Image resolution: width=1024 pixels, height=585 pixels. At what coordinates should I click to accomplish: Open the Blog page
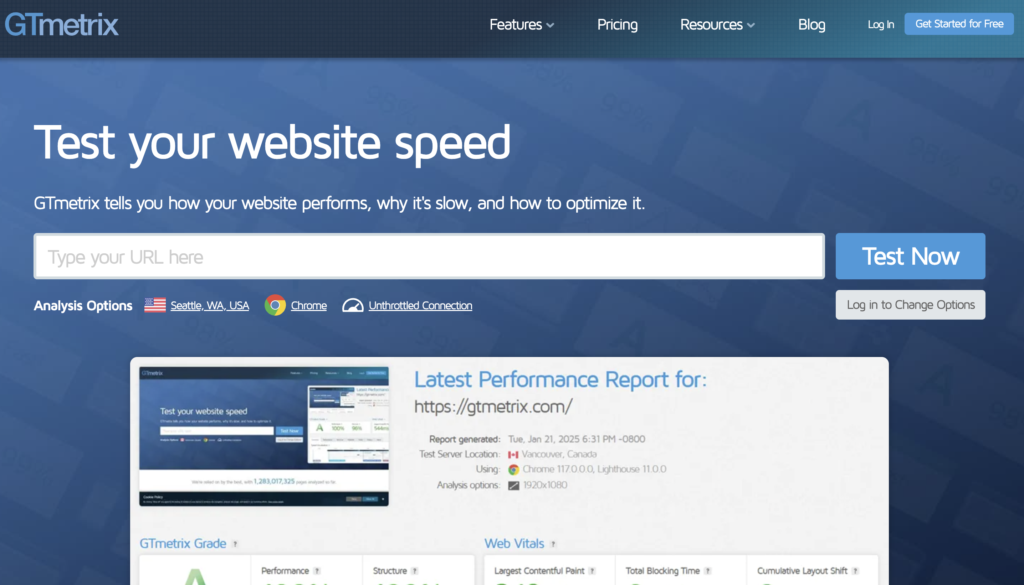click(812, 25)
